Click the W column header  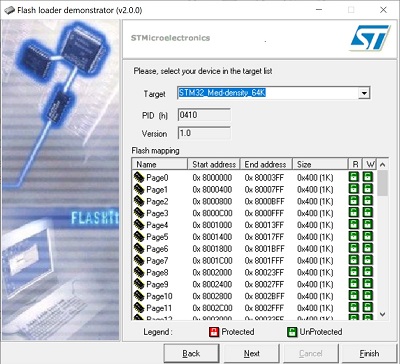[x=369, y=164]
